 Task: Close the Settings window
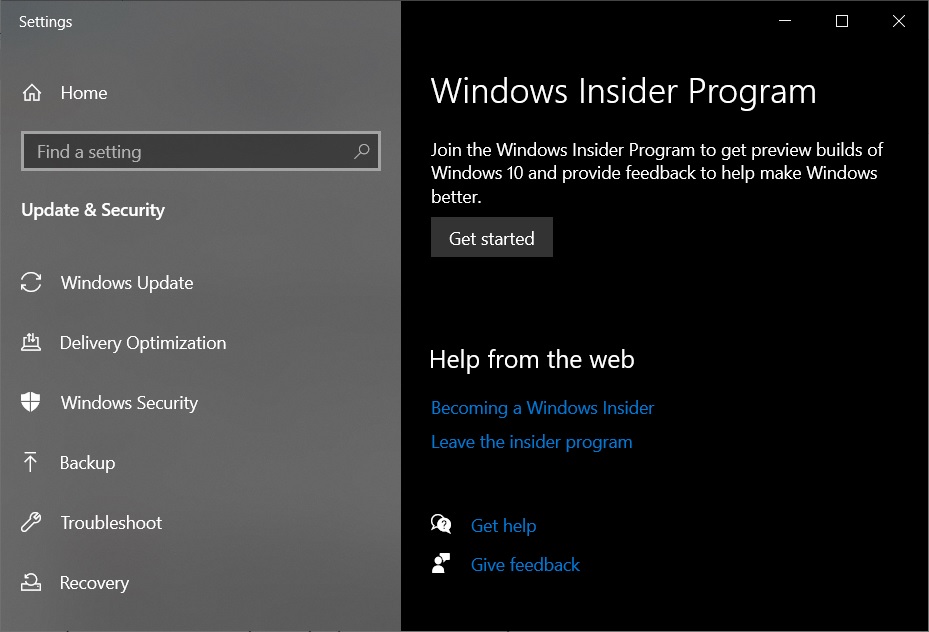coord(899,21)
